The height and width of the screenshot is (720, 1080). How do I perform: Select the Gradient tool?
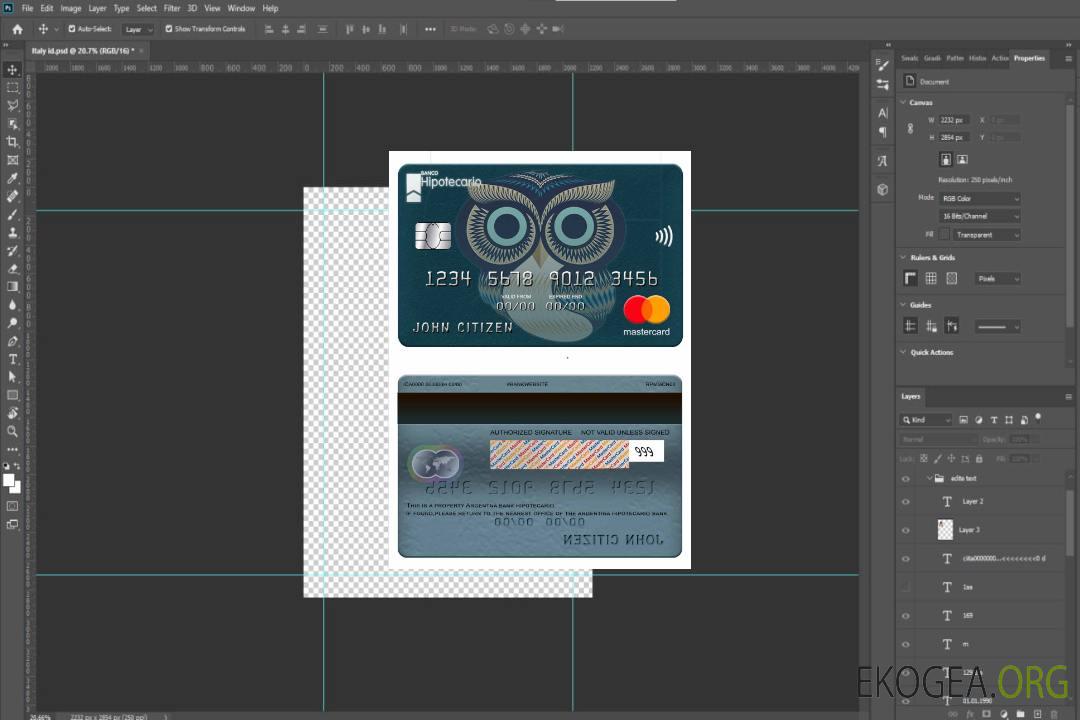[x=12, y=287]
